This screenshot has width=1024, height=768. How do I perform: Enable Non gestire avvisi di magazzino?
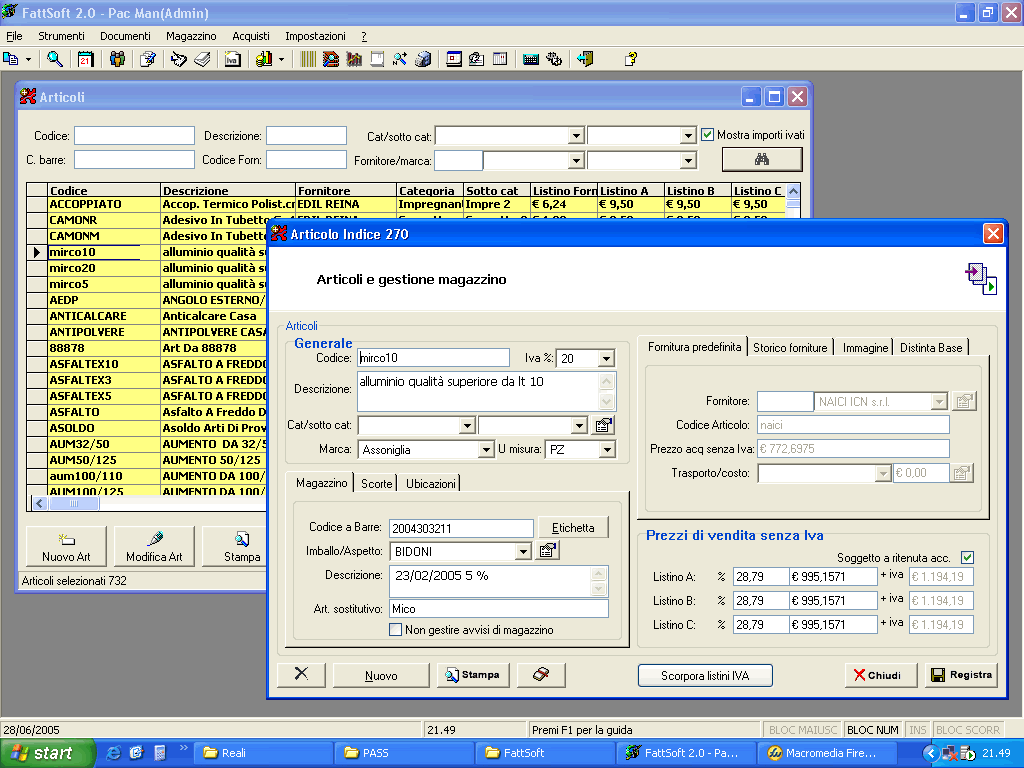pyautogui.click(x=395, y=630)
